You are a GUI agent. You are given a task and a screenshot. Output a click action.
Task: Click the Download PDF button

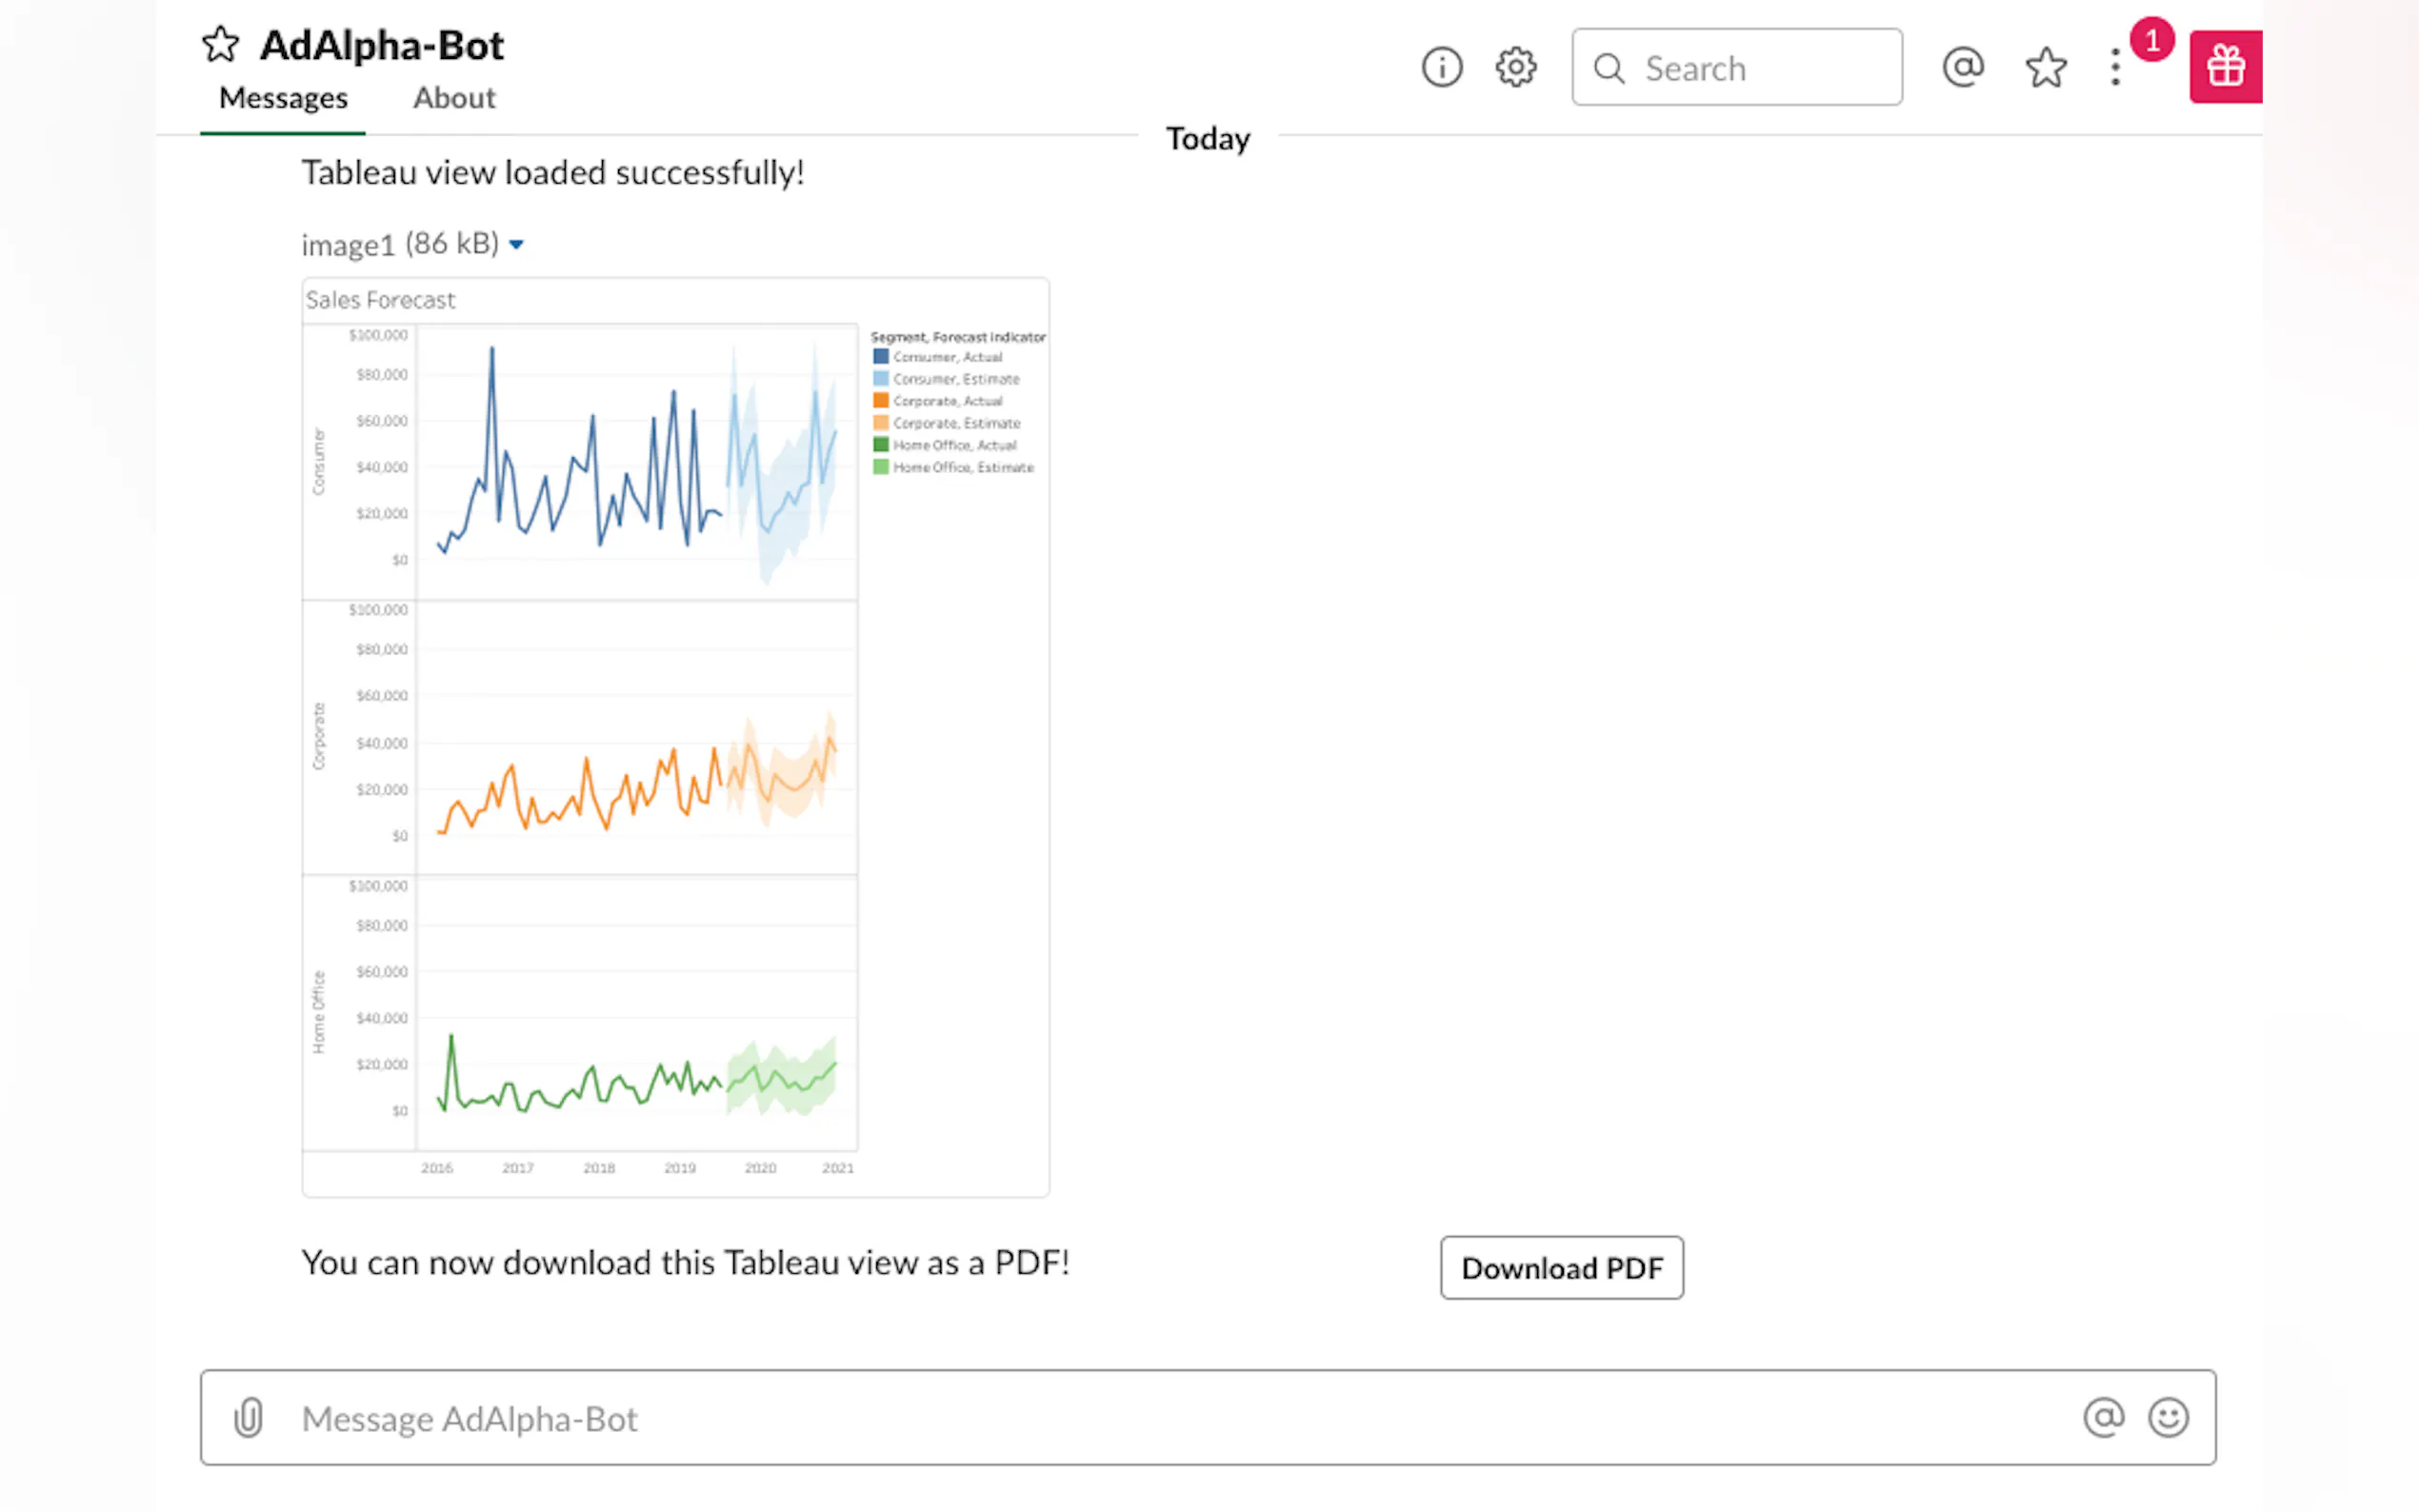[x=1561, y=1267]
